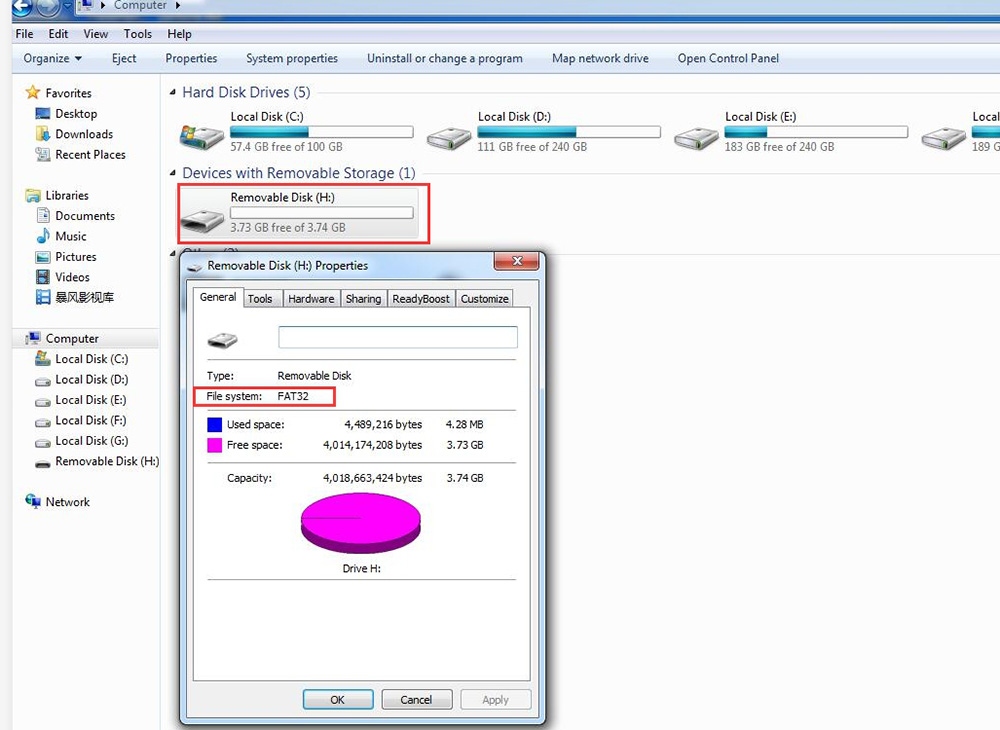Viewport: 1000px width, 730px height.
Task: Click the Recent Places icon
Action: coord(43,154)
